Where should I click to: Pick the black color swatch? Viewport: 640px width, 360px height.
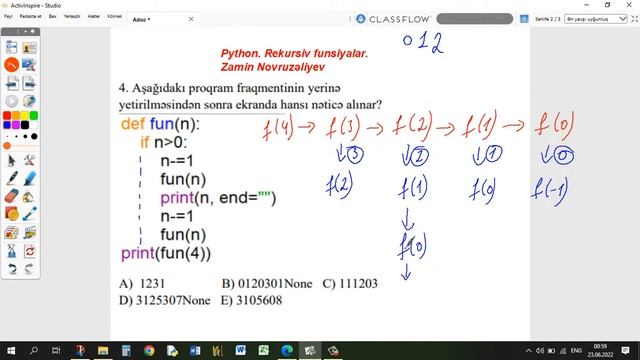25,125
